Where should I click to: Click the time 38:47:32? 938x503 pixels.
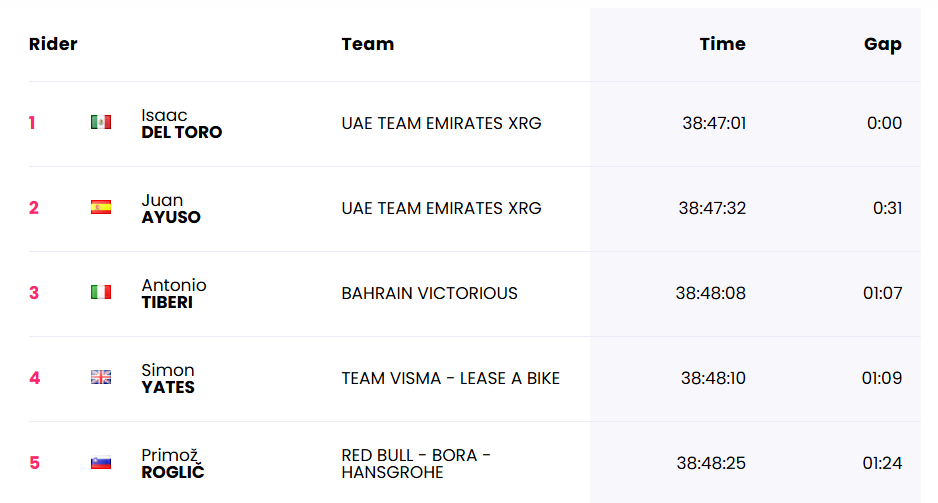[x=712, y=208]
